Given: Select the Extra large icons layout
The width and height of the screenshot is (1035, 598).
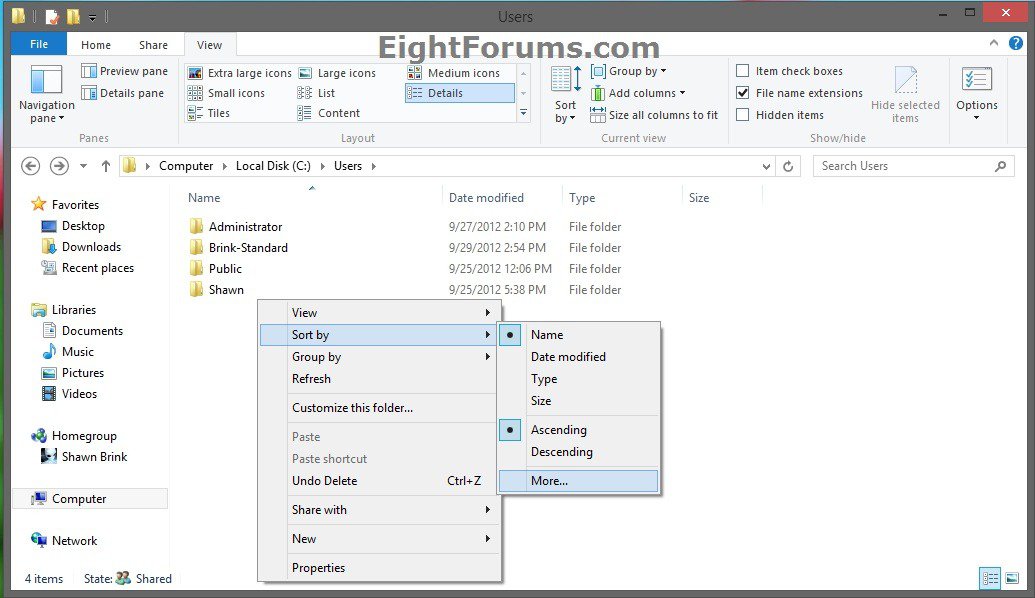Looking at the screenshot, I should click(x=239, y=73).
